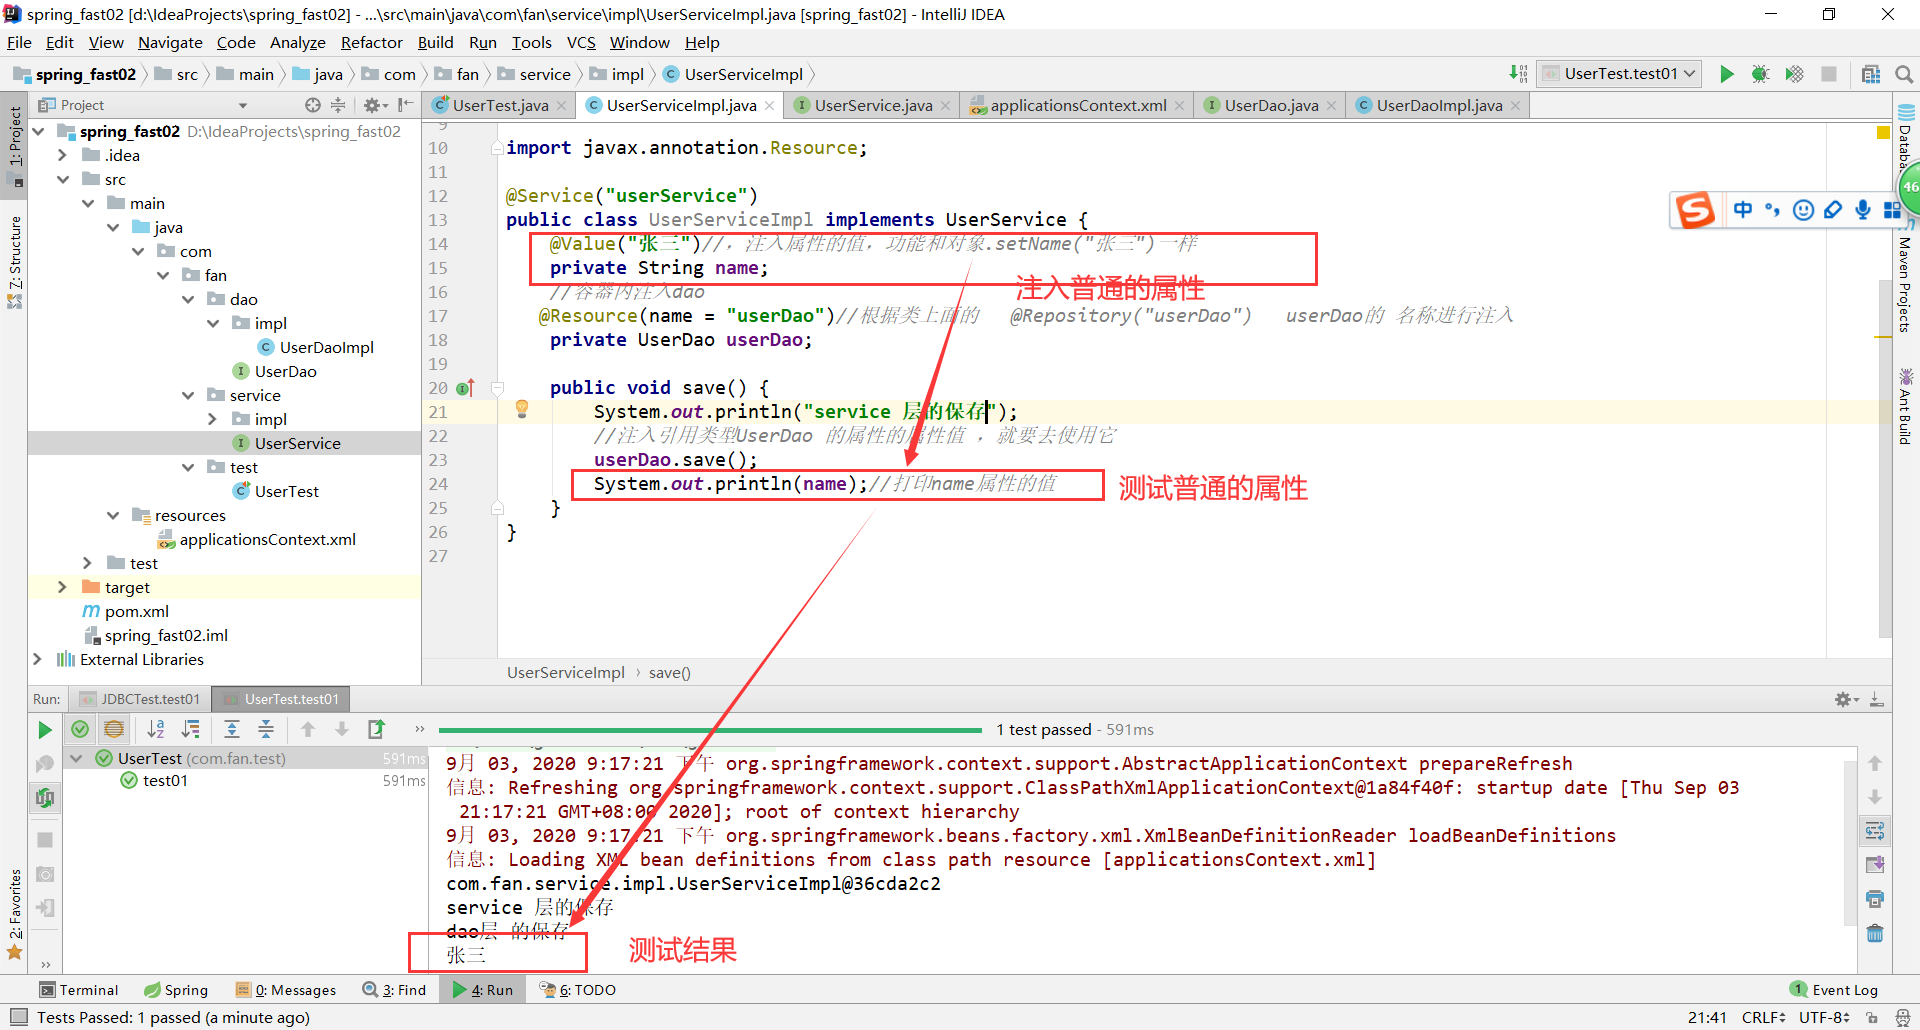Open the Navigate menu
Viewport: 1920px width, 1030px height.
click(170, 42)
